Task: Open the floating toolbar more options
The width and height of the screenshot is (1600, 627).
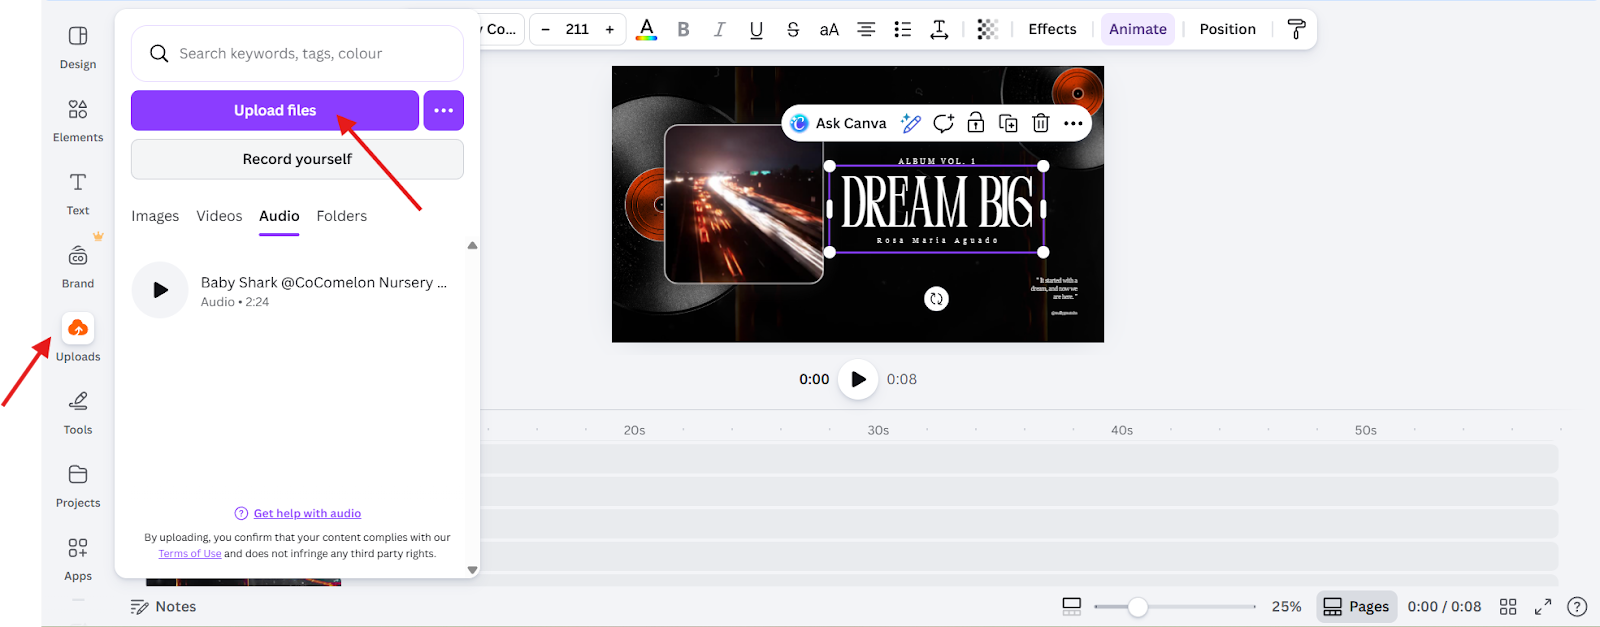Action: pyautogui.click(x=1073, y=123)
